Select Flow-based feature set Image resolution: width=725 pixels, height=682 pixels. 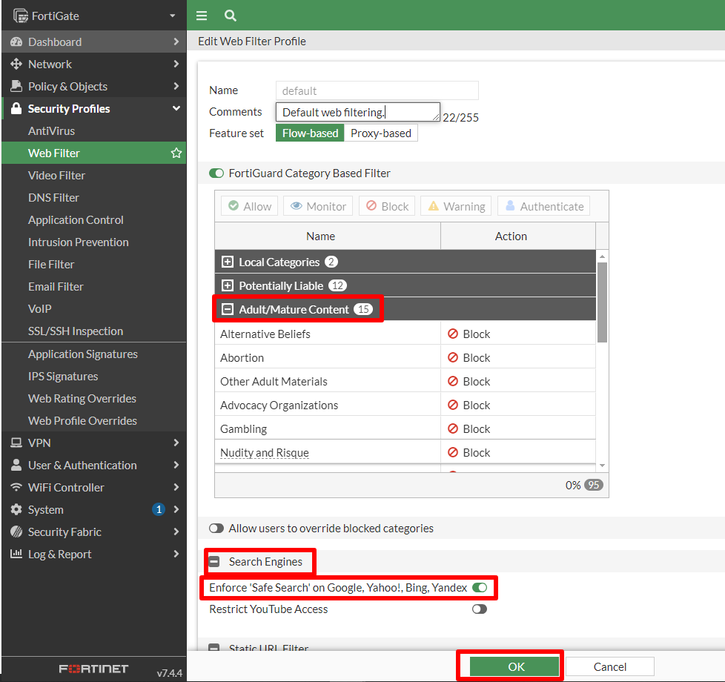[310, 133]
